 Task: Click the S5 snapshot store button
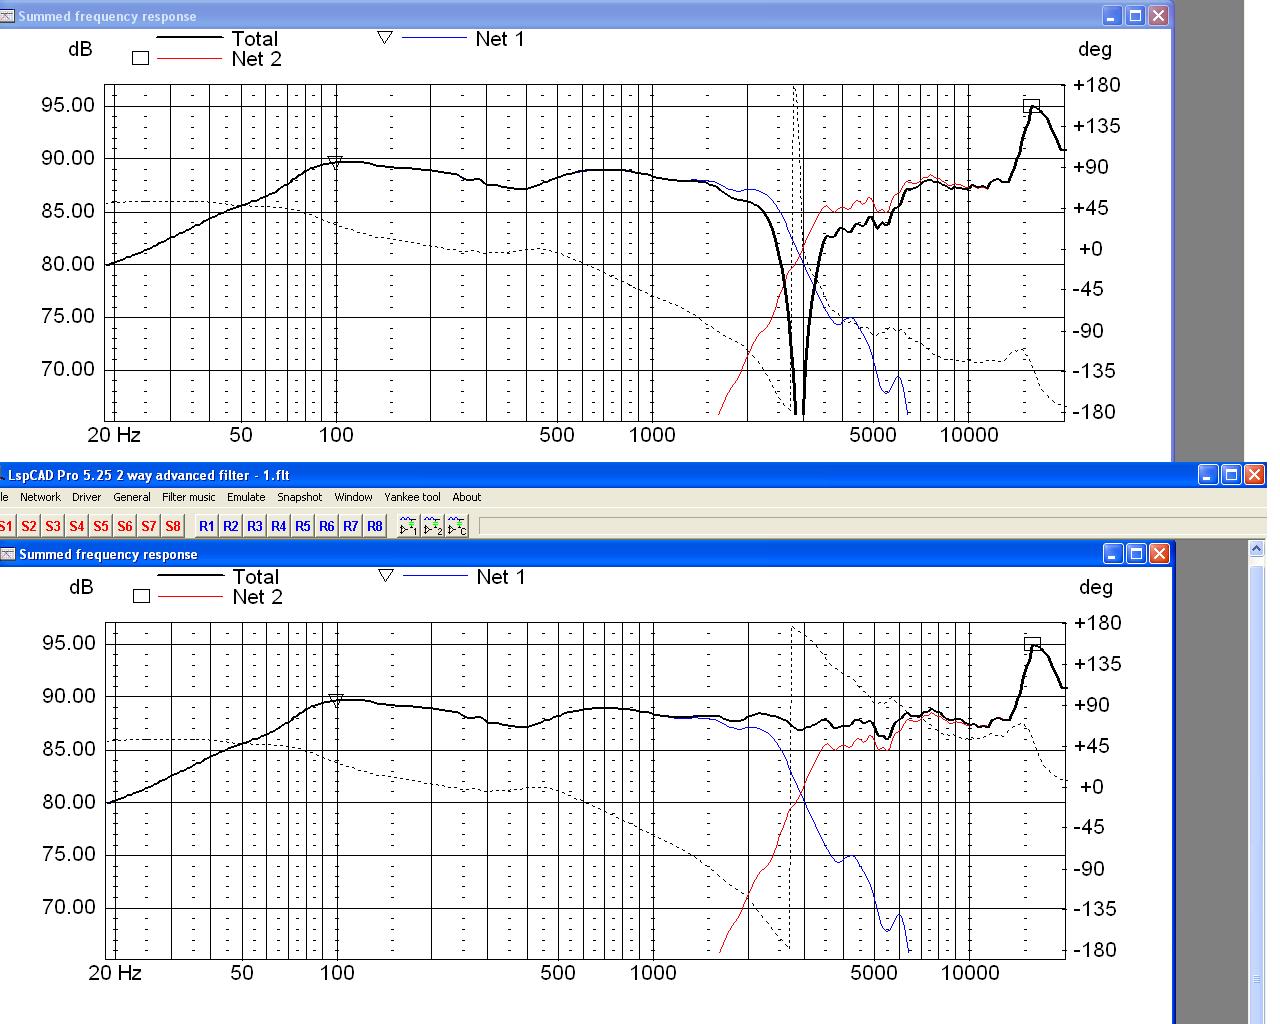click(x=101, y=526)
